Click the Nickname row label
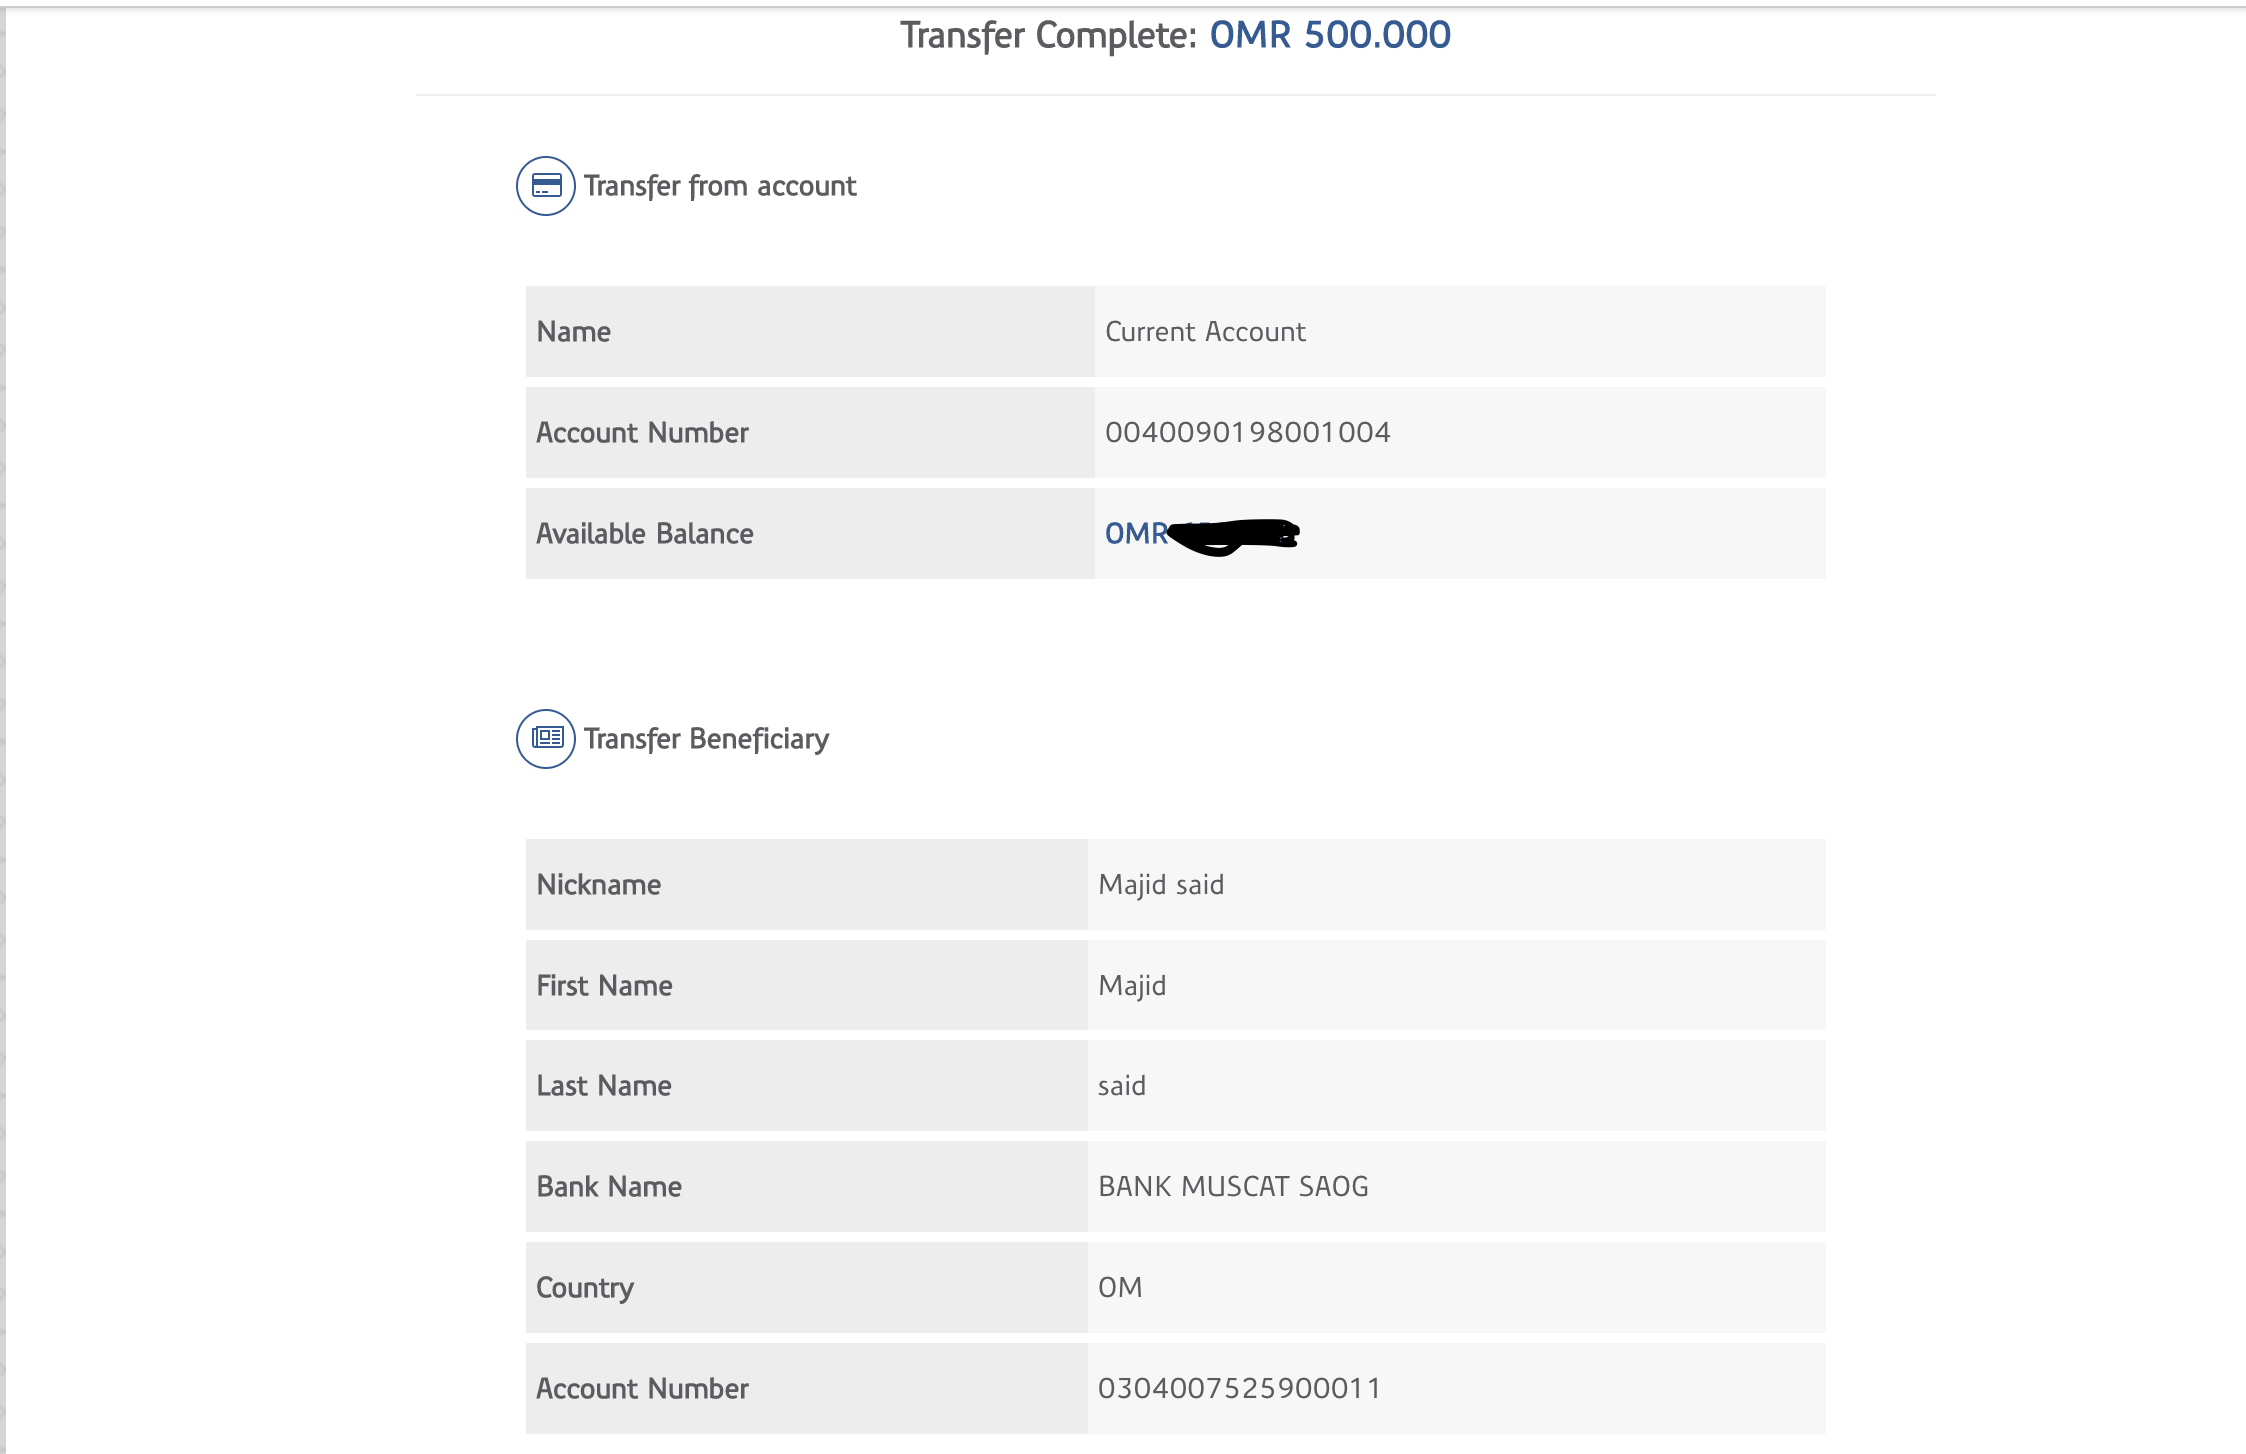The height and width of the screenshot is (1454, 2246). click(x=598, y=885)
